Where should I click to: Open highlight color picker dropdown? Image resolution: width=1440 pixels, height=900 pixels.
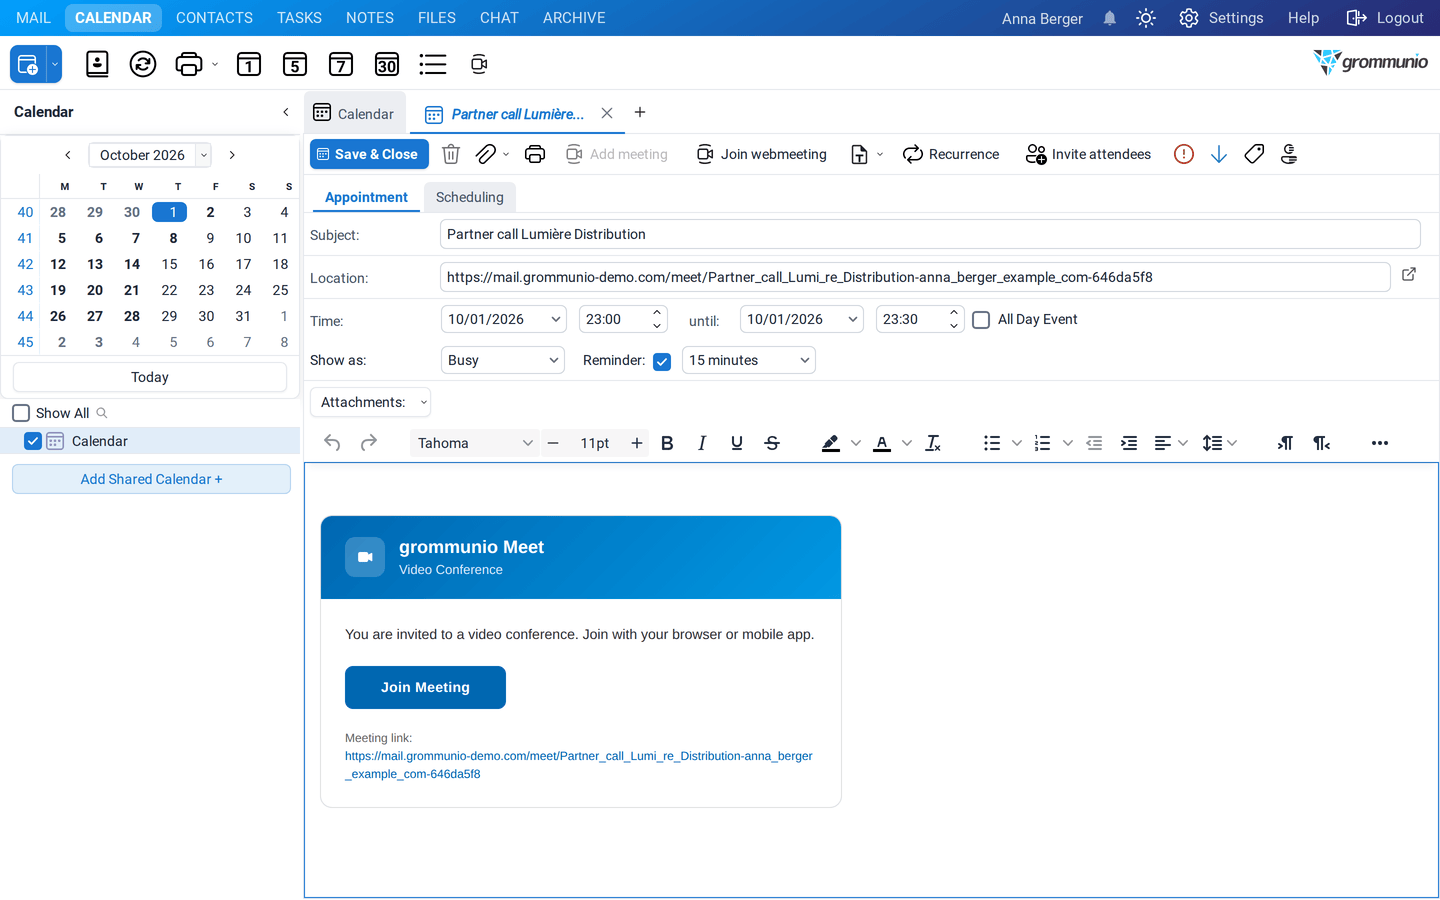pyautogui.click(x=856, y=443)
